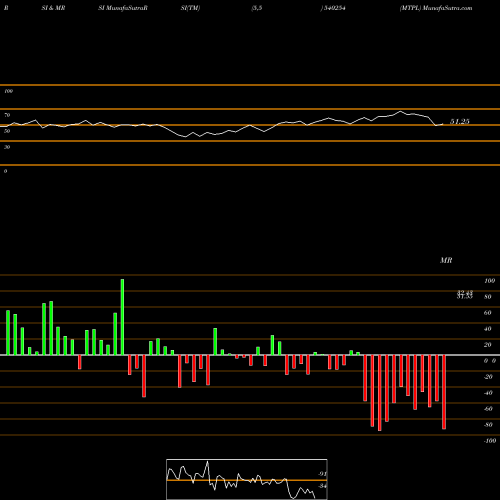This screenshot has height=500, width=500.
Task: Click the MR axis label -80
Action: [488, 425]
